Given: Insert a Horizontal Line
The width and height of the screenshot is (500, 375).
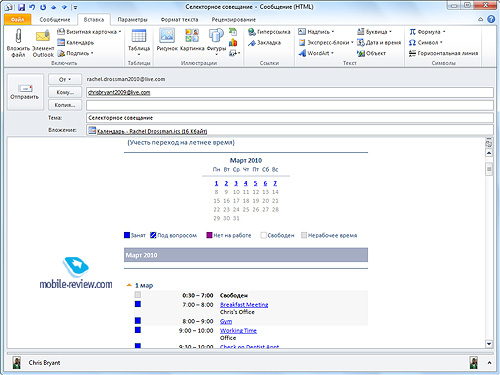Looking at the screenshot, I should 443,53.
